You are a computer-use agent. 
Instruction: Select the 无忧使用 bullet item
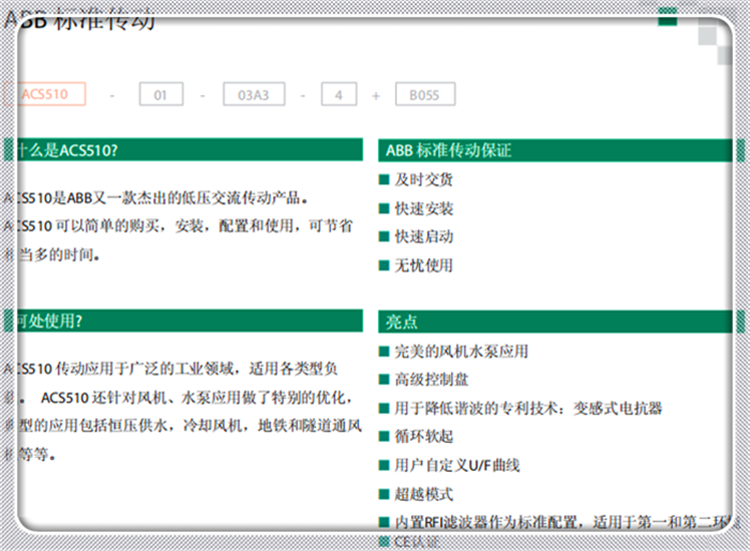(416, 265)
